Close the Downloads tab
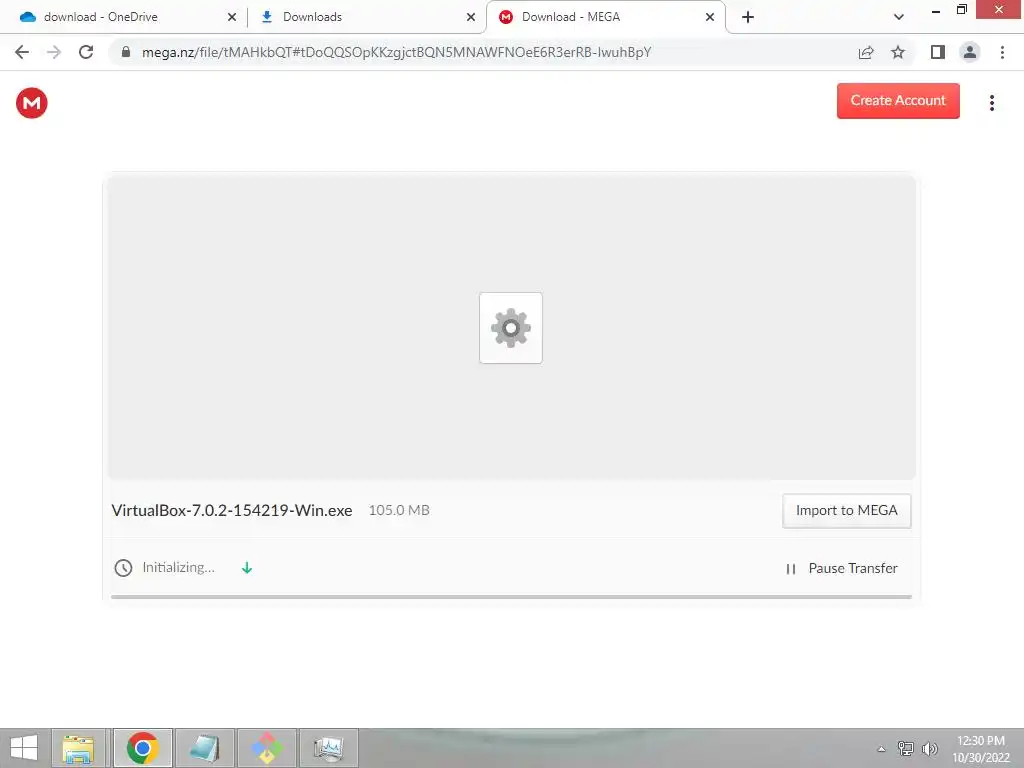The height and width of the screenshot is (768, 1024). point(471,17)
